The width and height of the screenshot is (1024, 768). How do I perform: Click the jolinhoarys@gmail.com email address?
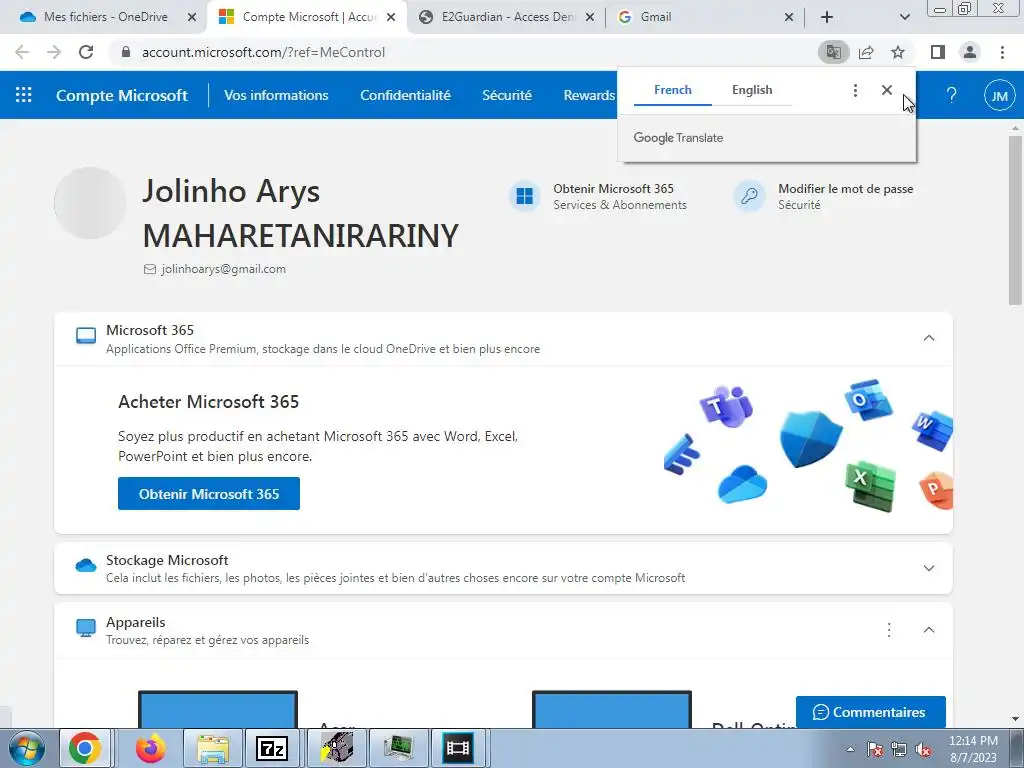coord(223,269)
